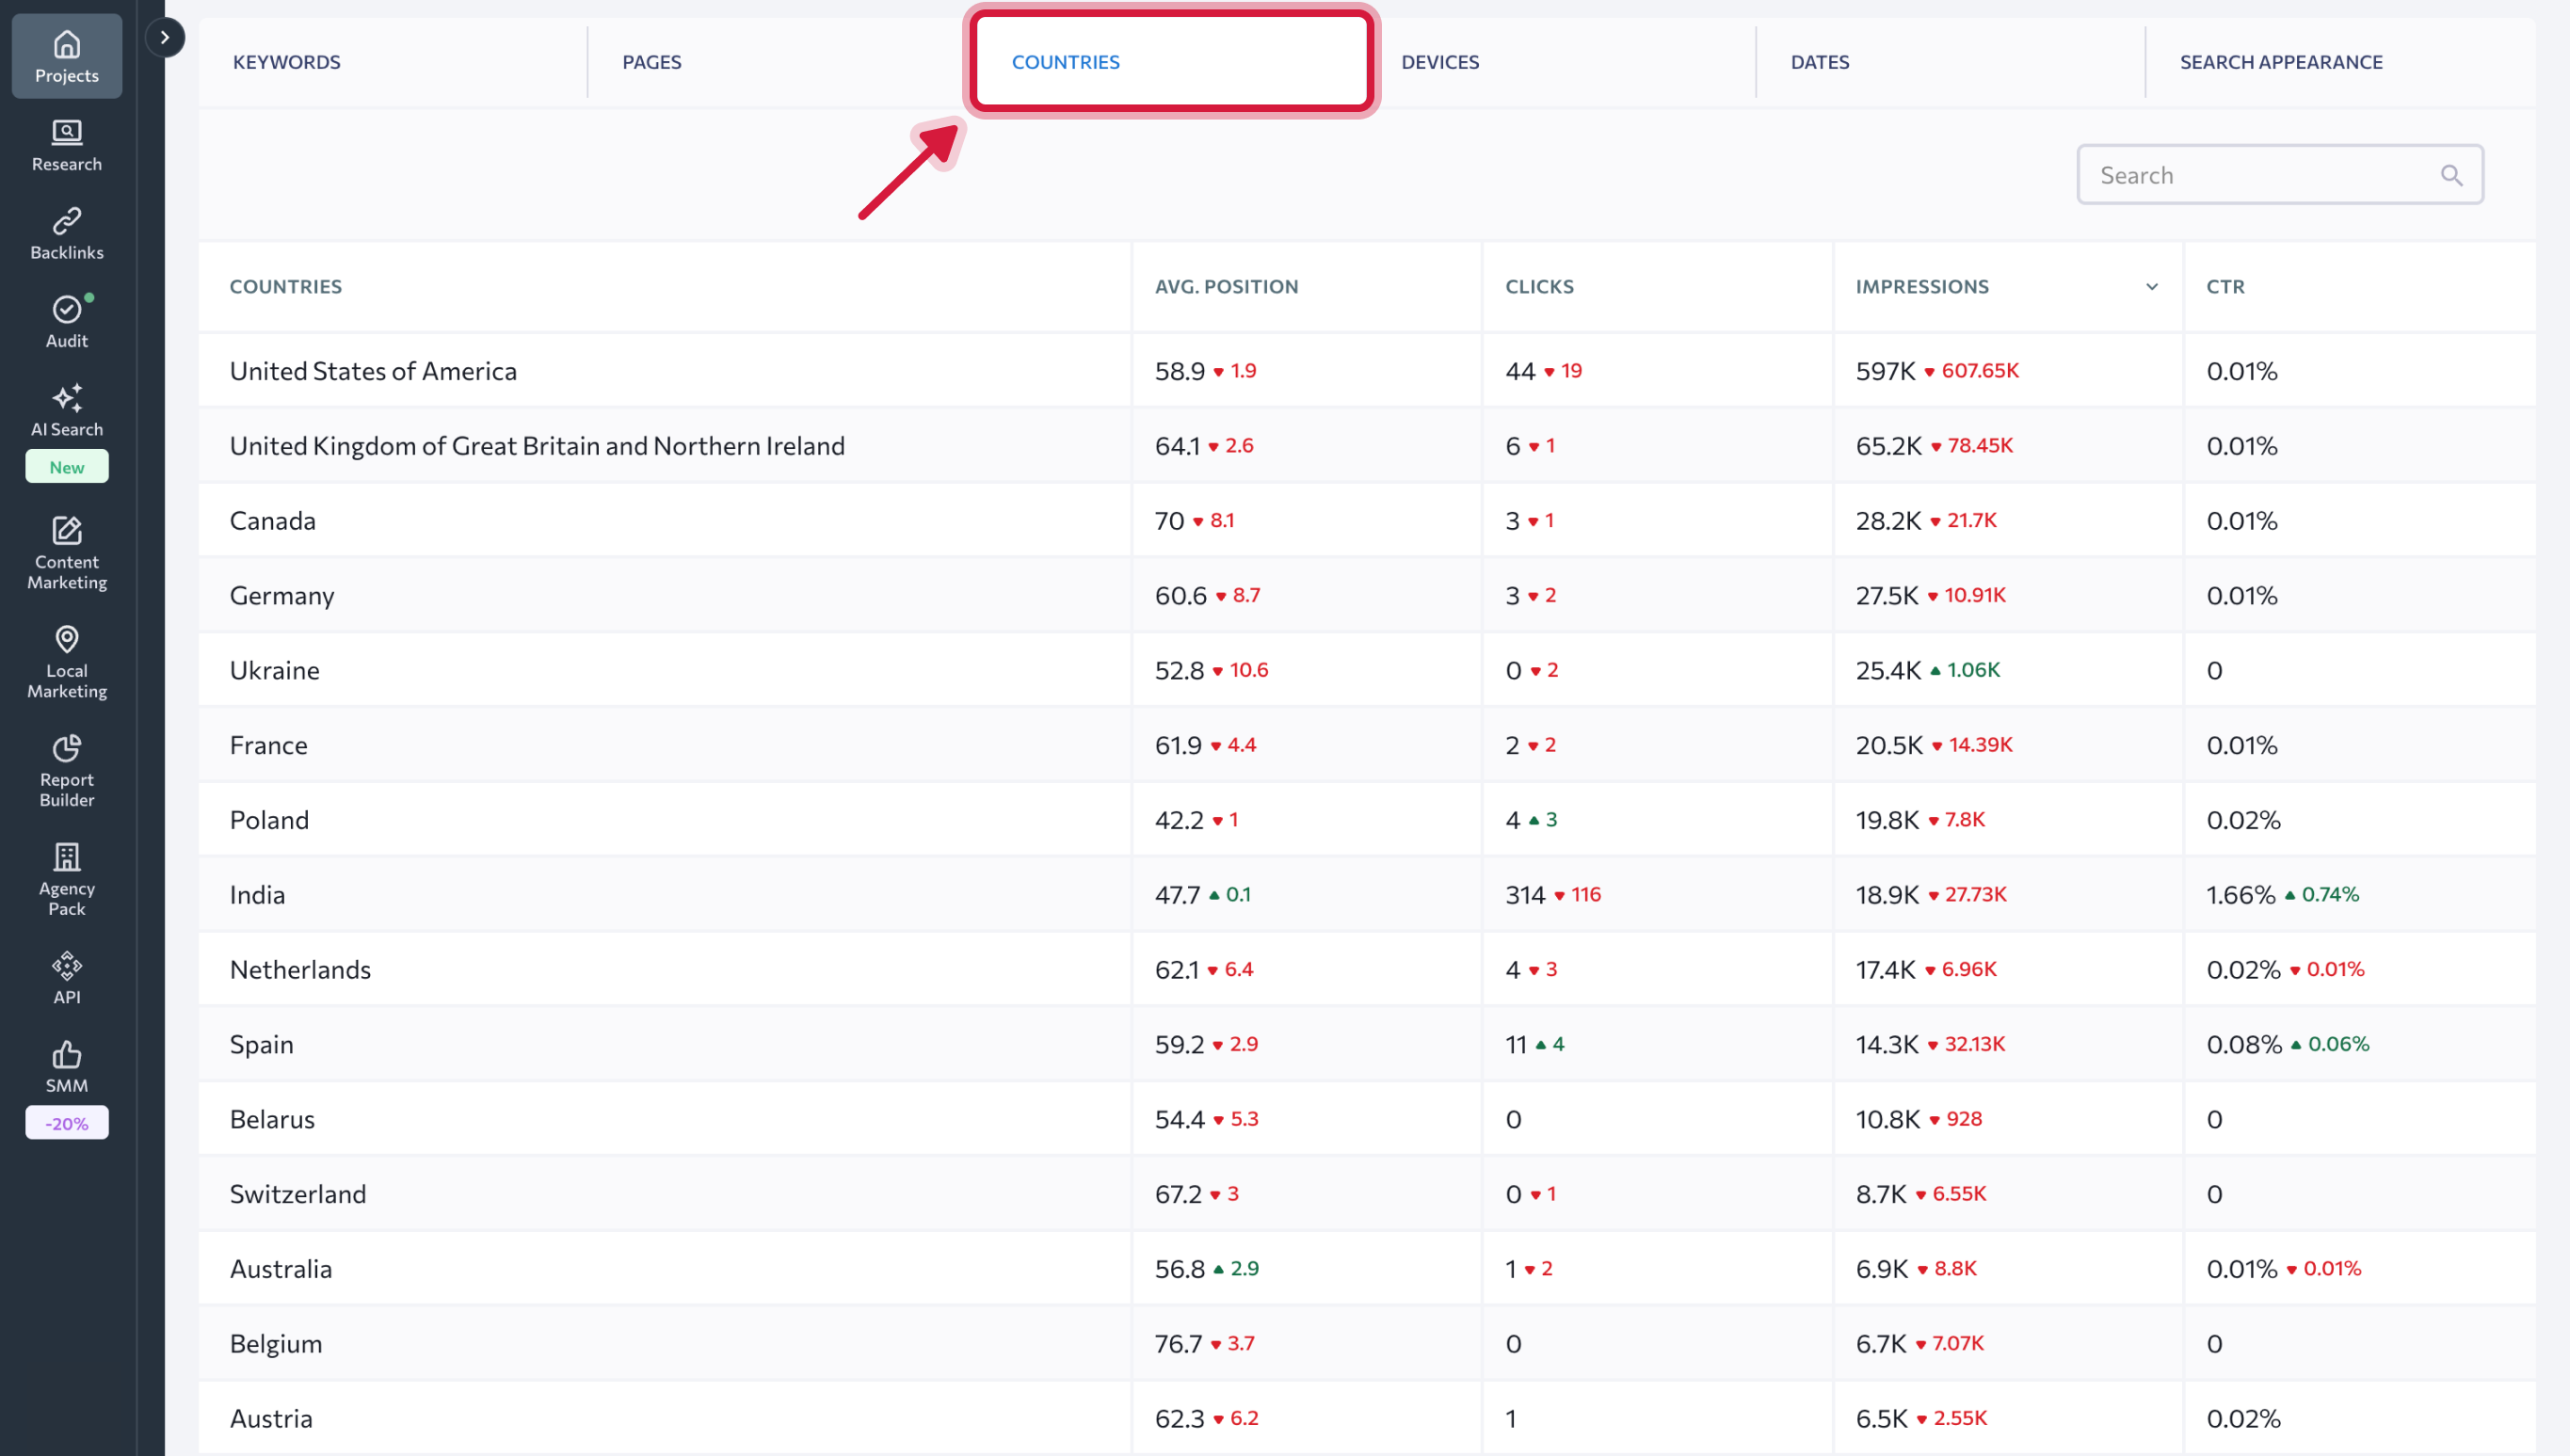Click the -20% SMM discount badge
The image size is (2570, 1456).
pyautogui.click(x=66, y=1122)
